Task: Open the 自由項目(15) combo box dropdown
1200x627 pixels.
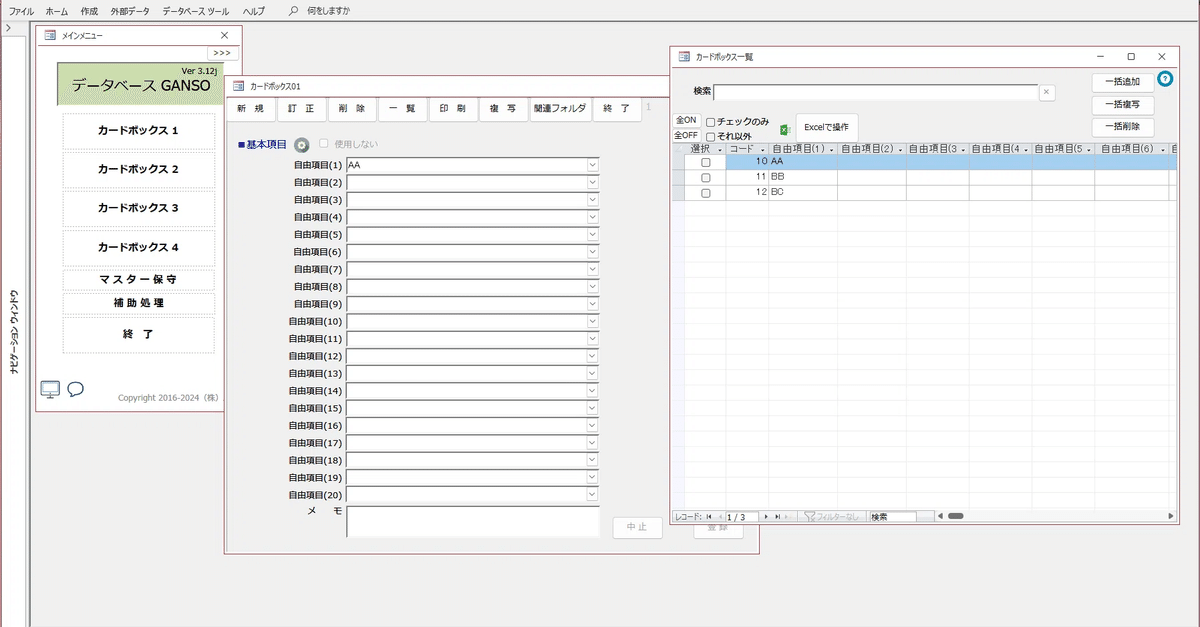Action: pyautogui.click(x=592, y=408)
